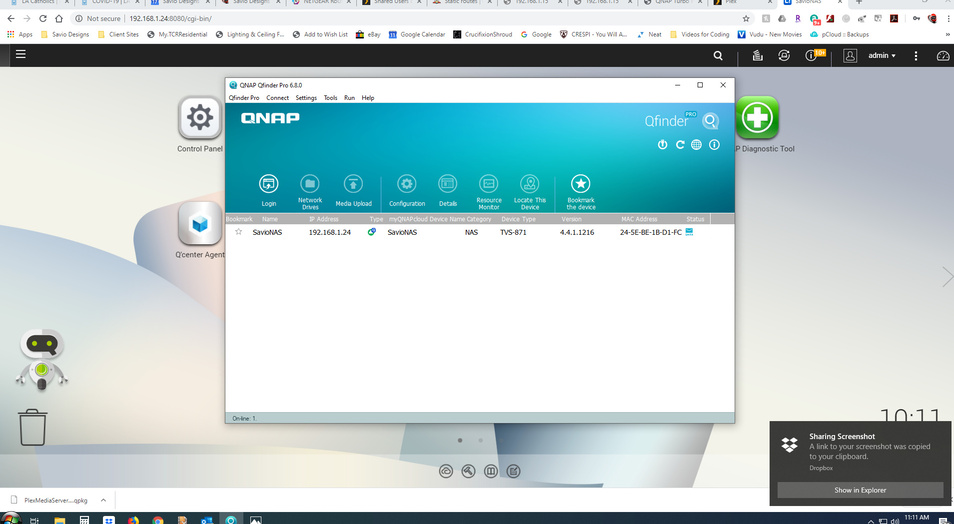Viewport: 954px width, 524px height.
Task: Click version 4.4.1.1216 cell
Action: tap(577, 232)
